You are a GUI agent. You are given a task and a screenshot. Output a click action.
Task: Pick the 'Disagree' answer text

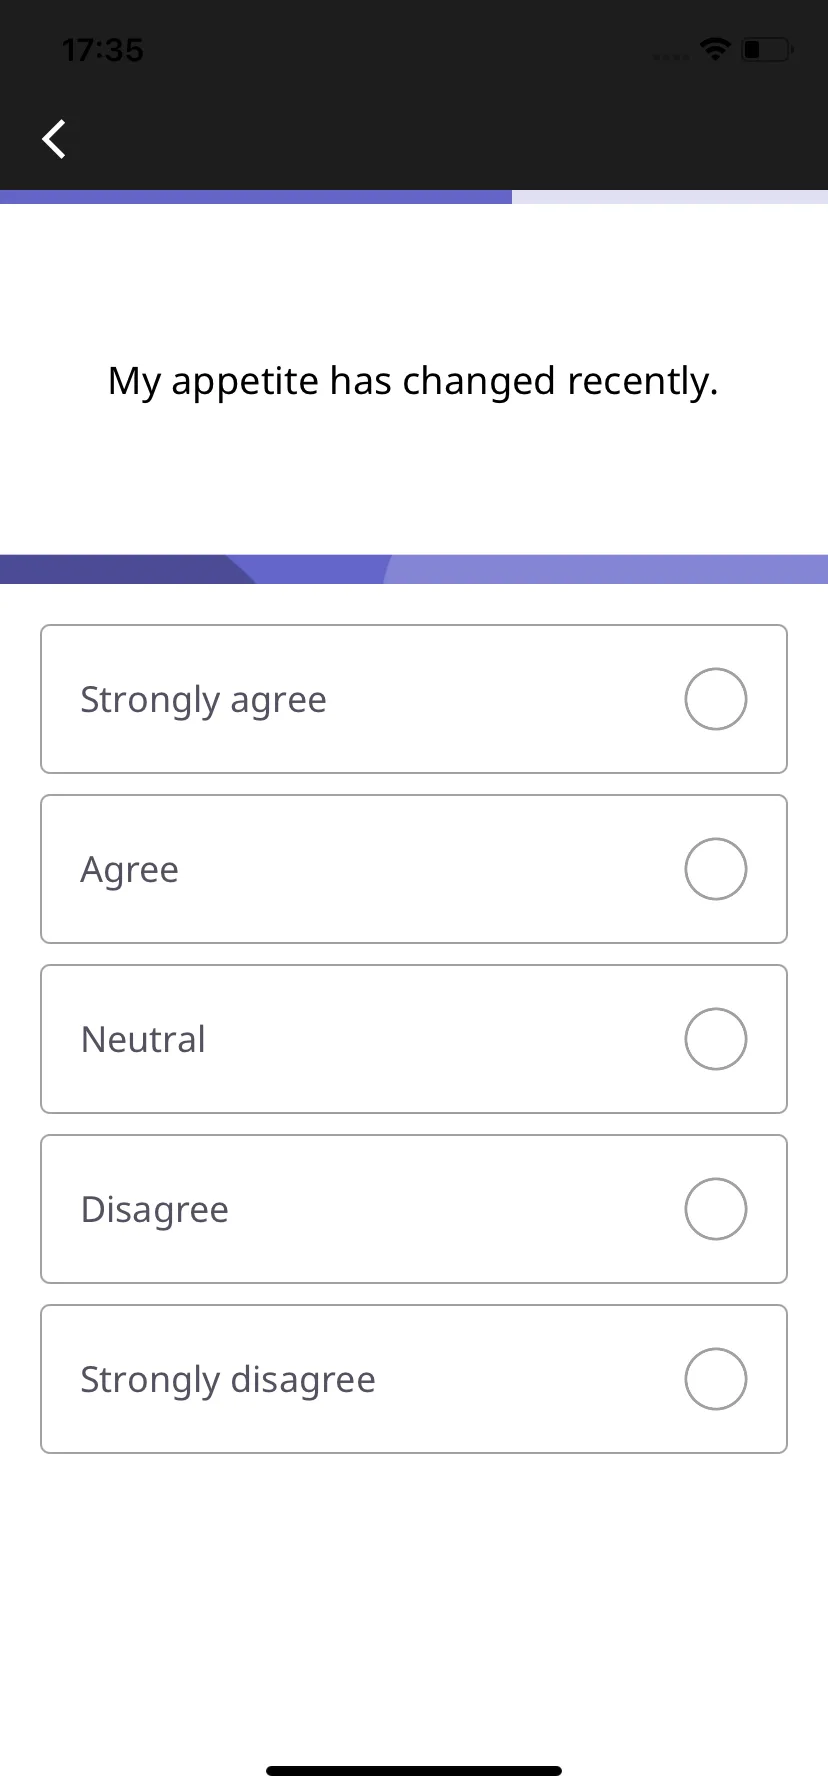[x=155, y=1210]
